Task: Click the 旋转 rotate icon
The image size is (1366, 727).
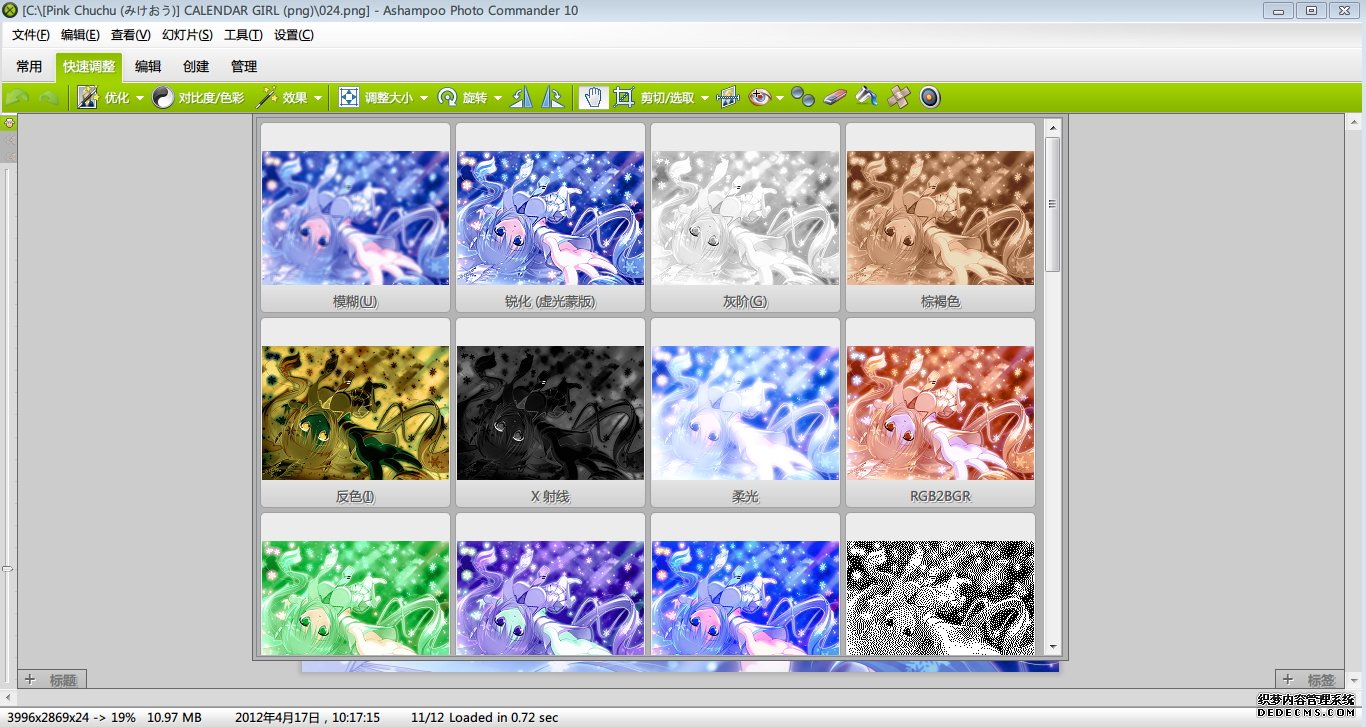Action: click(447, 97)
